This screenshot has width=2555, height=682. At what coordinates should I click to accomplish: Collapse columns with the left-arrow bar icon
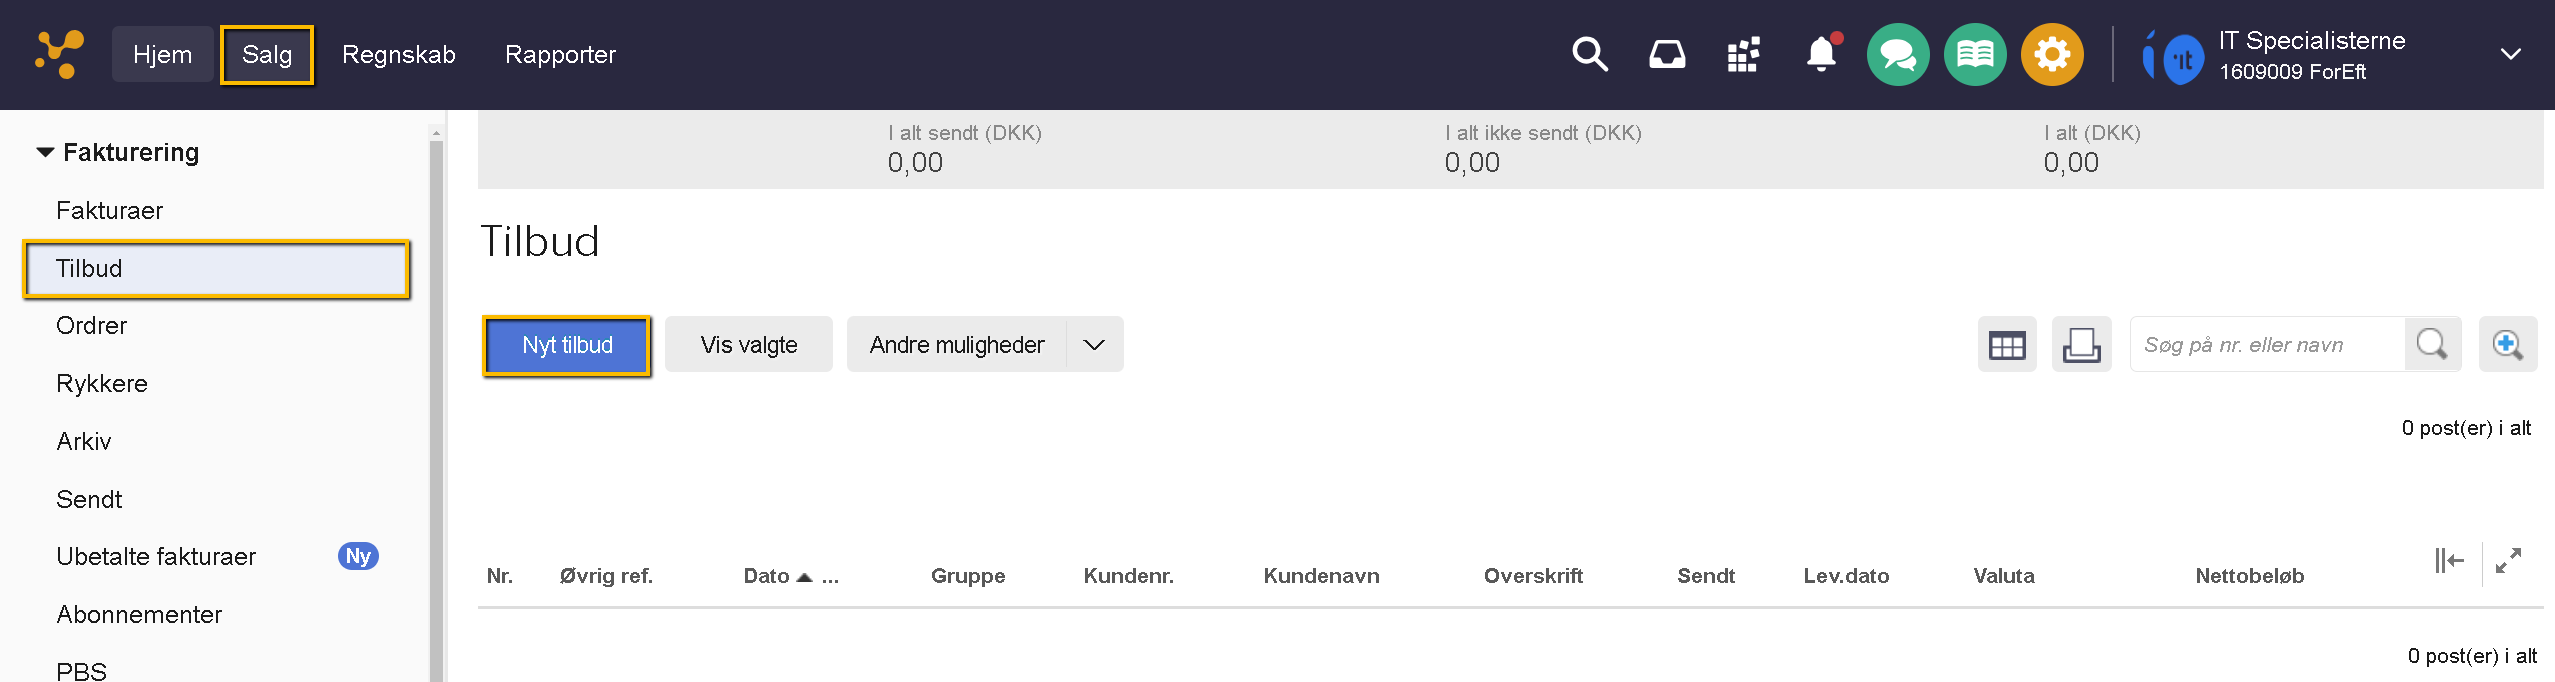2449,561
